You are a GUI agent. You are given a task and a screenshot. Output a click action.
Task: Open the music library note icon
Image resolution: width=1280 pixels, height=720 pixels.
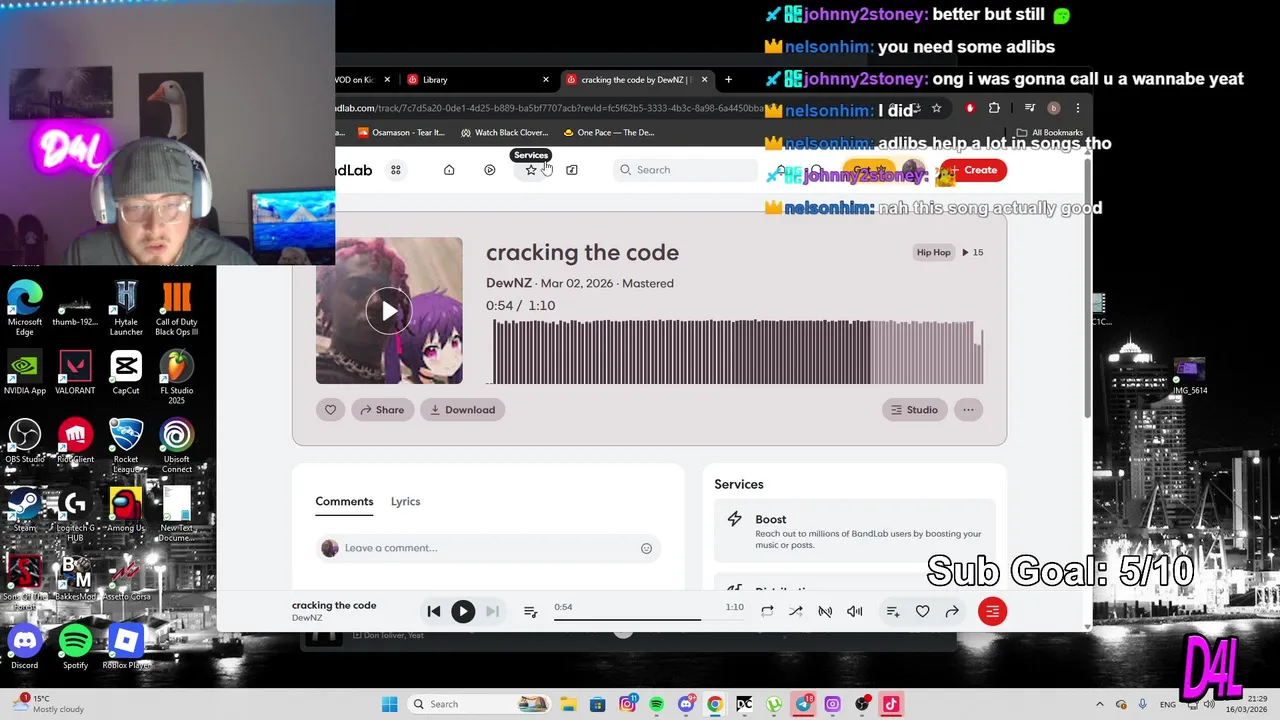(572, 170)
